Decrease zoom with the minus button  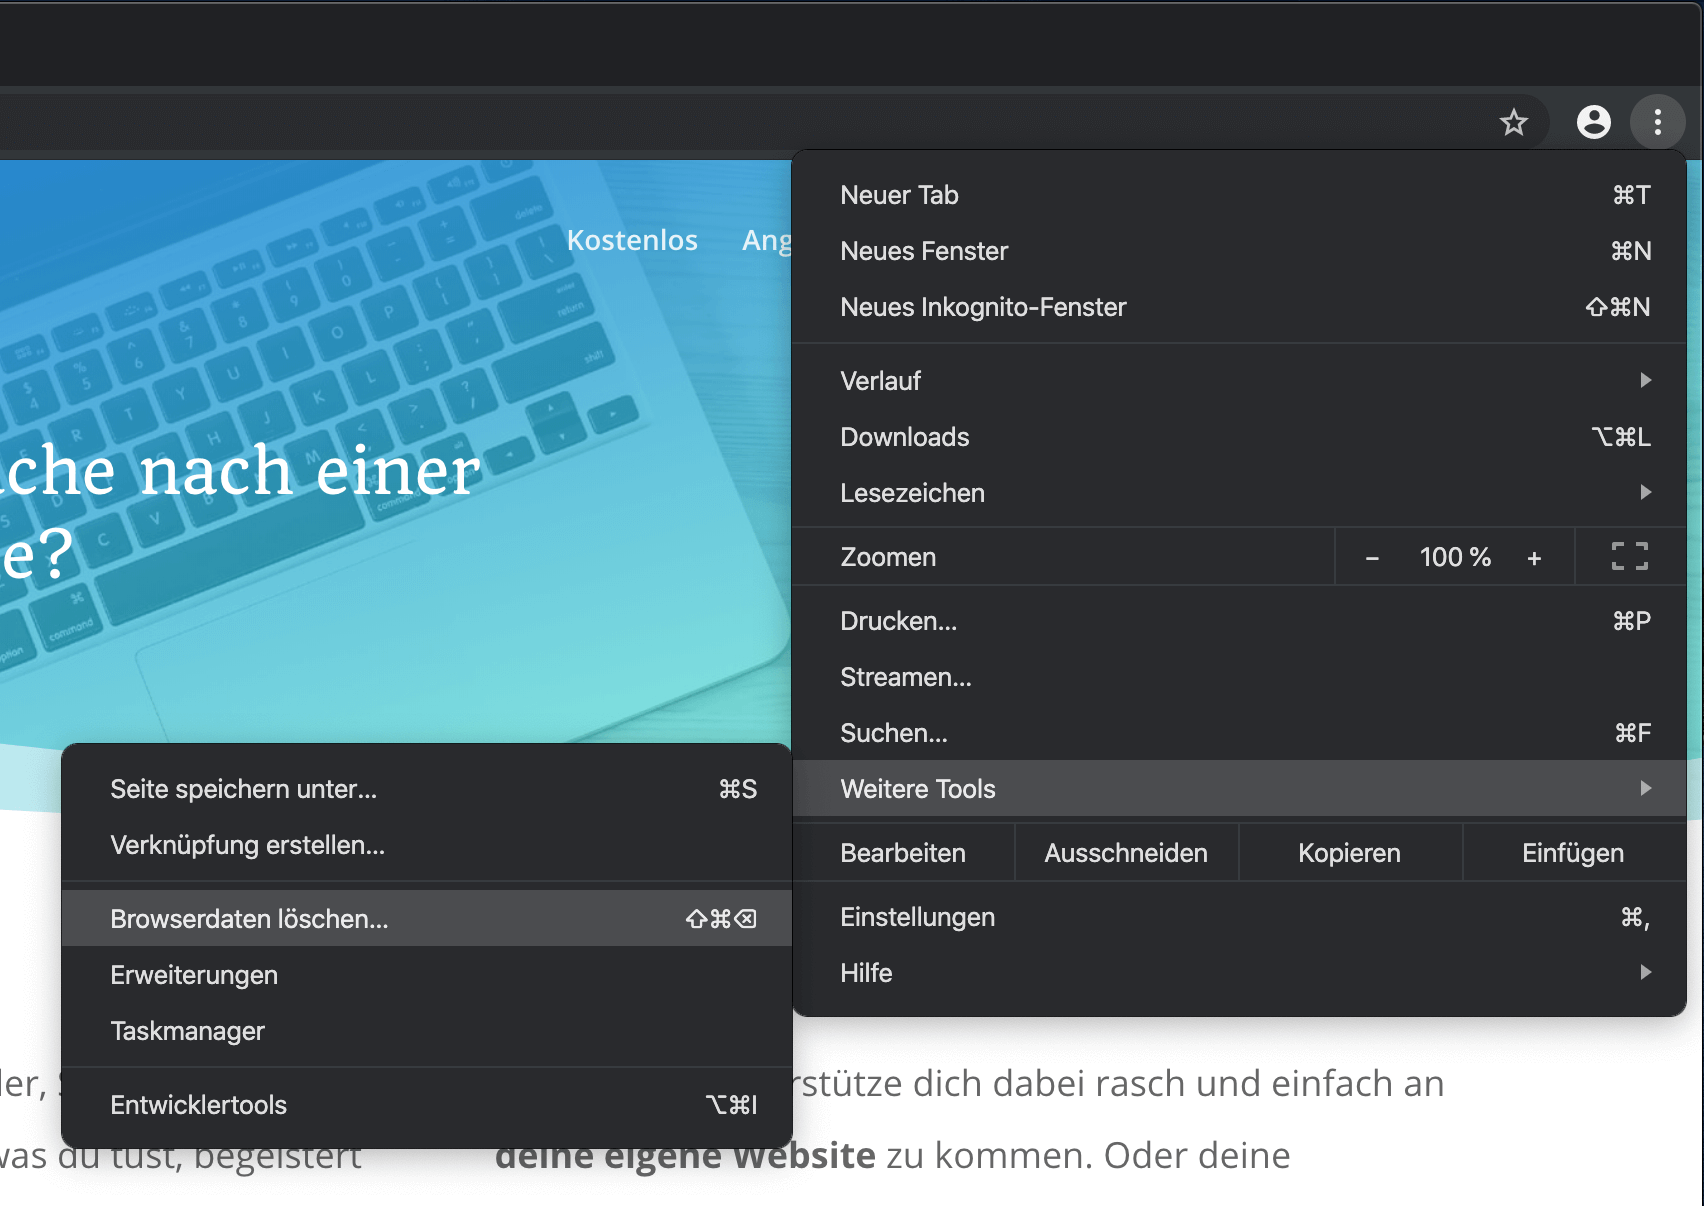click(x=1372, y=558)
